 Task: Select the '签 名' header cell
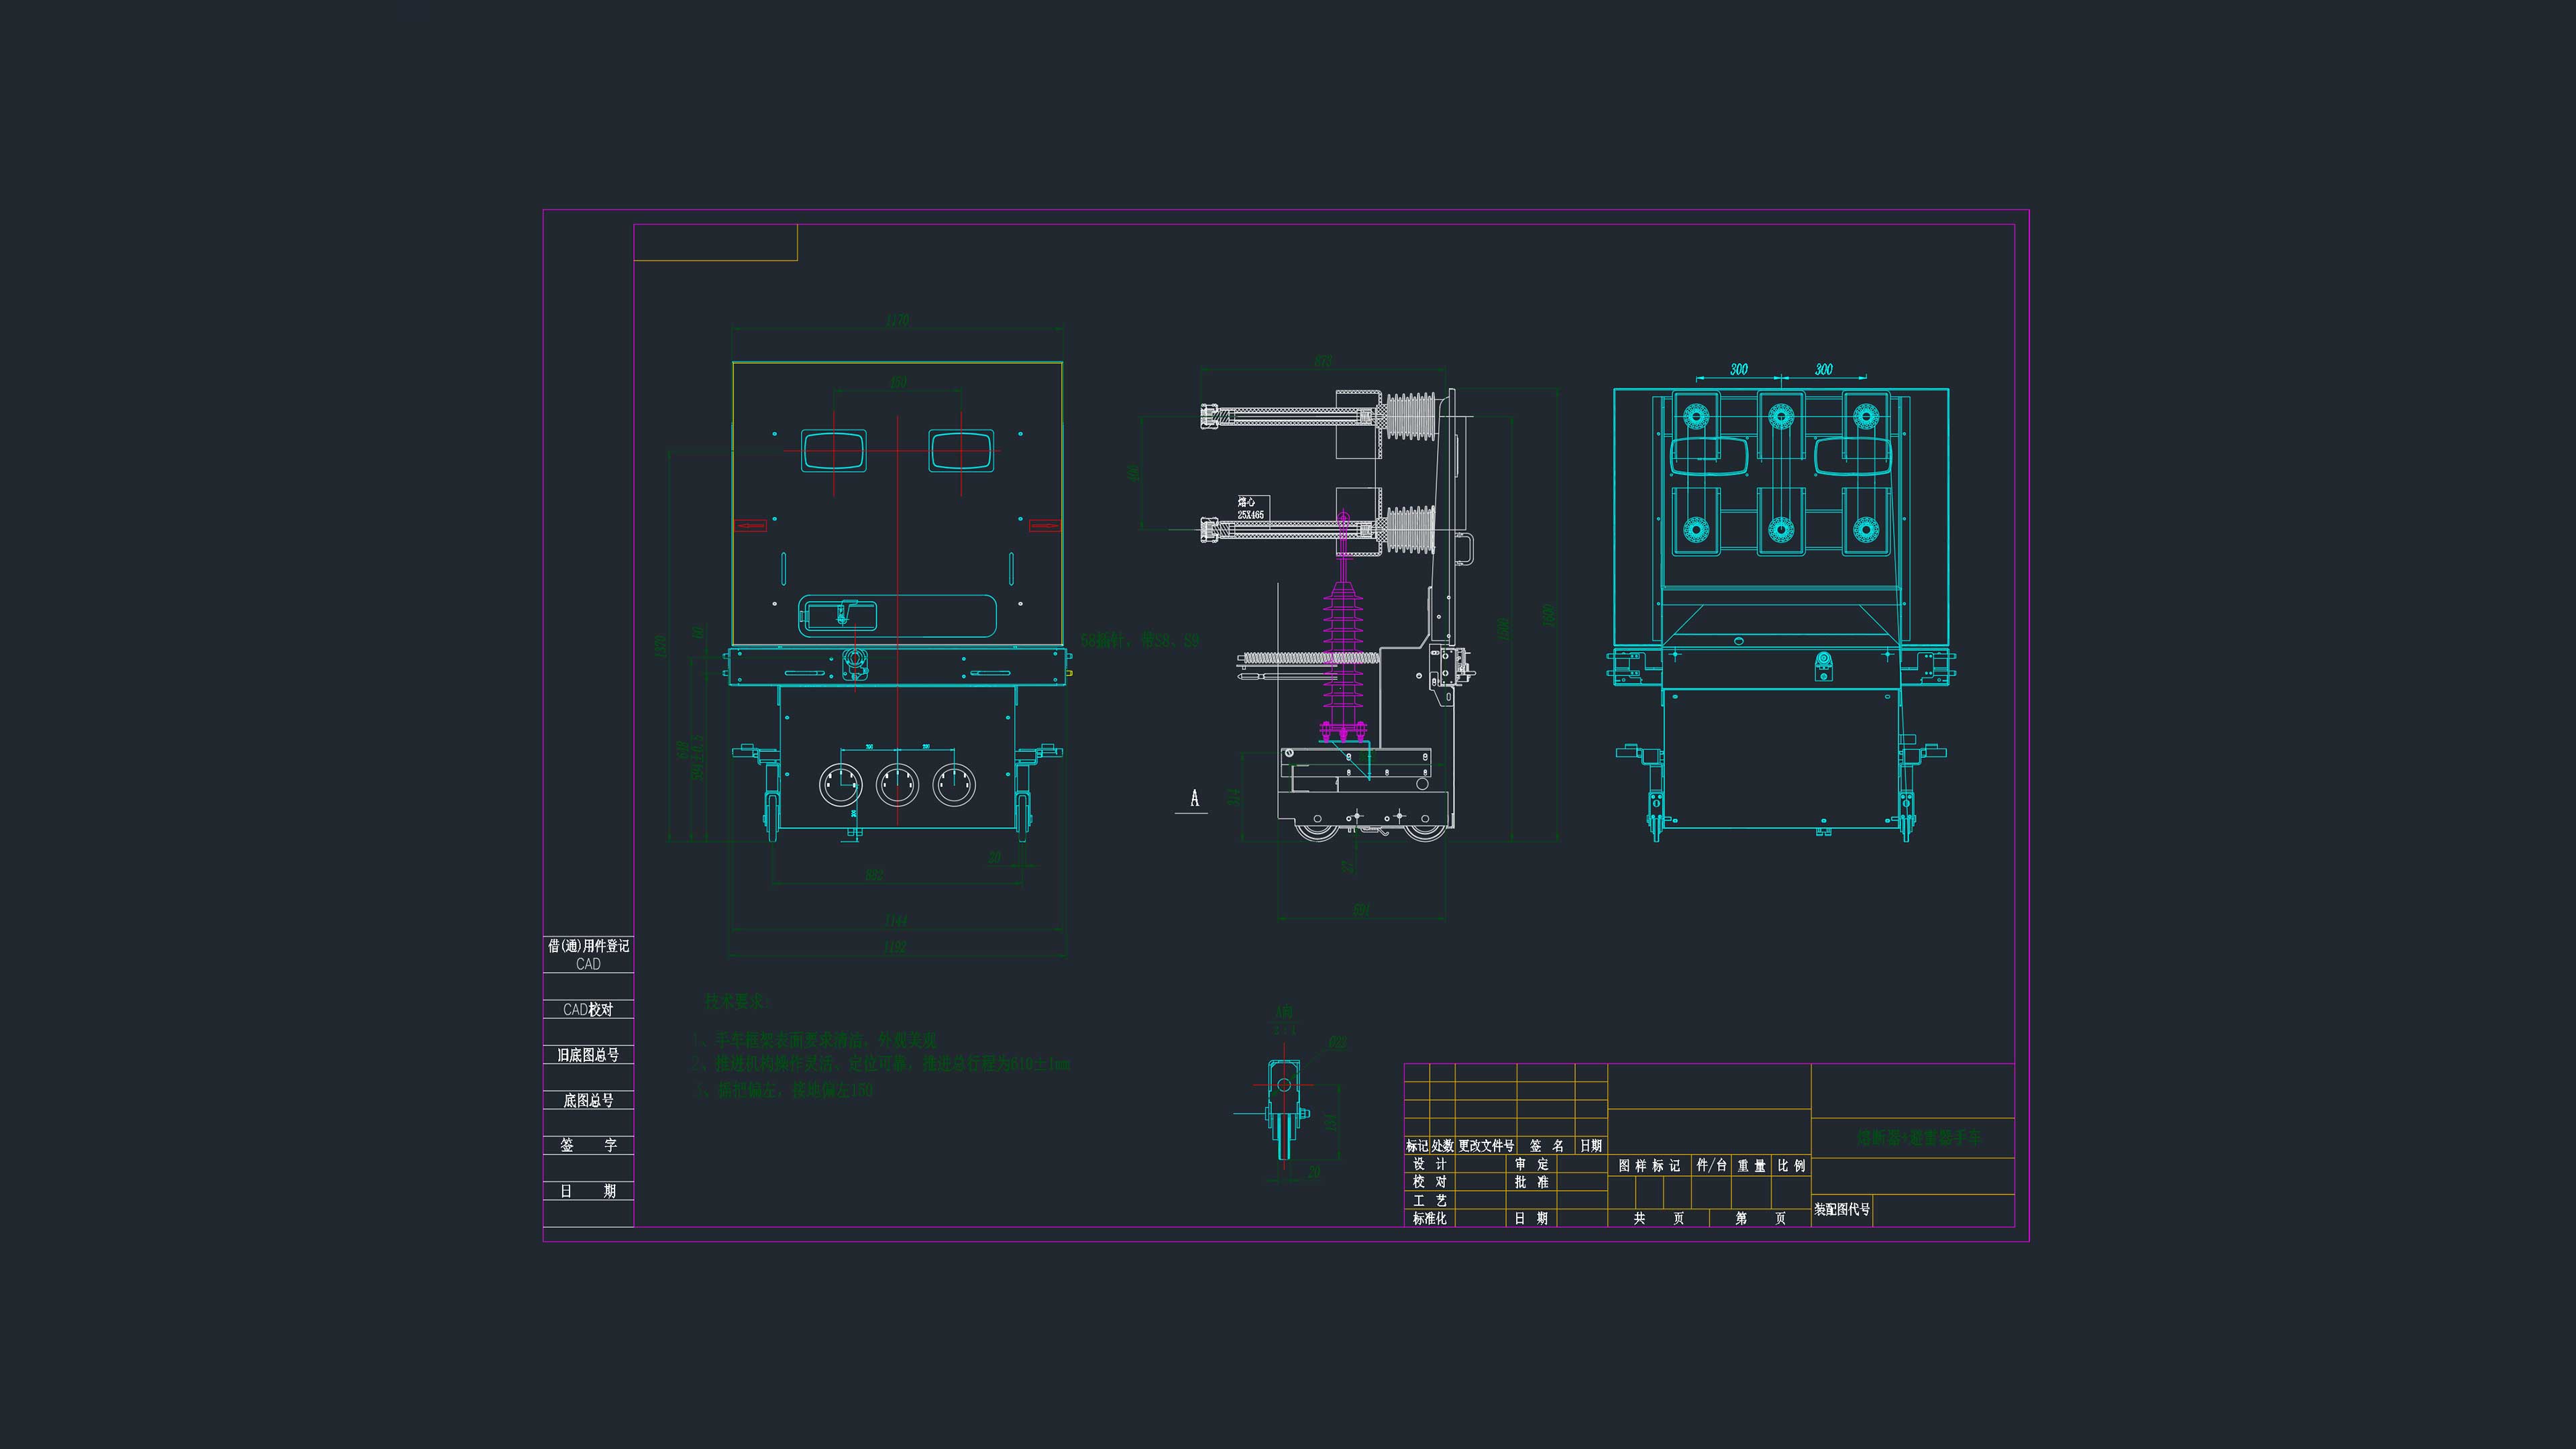(x=1546, y=1146)
